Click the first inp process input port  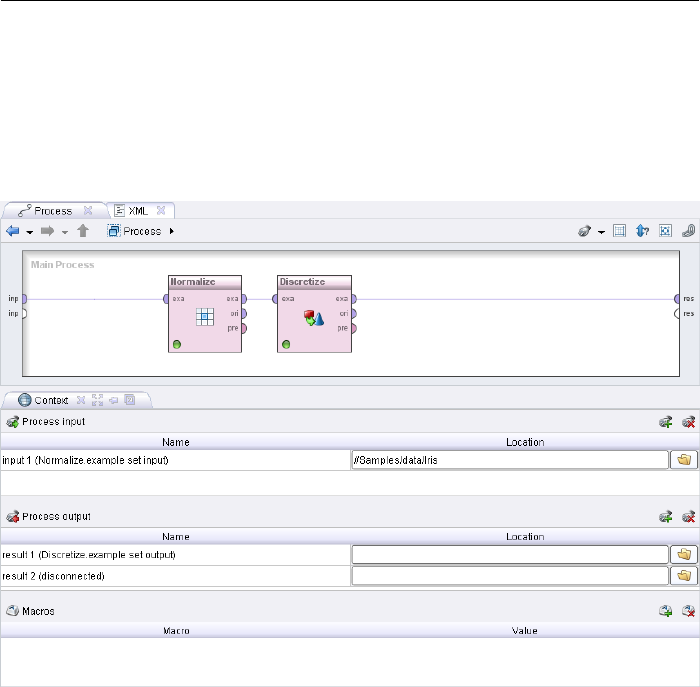coord(25,299)
